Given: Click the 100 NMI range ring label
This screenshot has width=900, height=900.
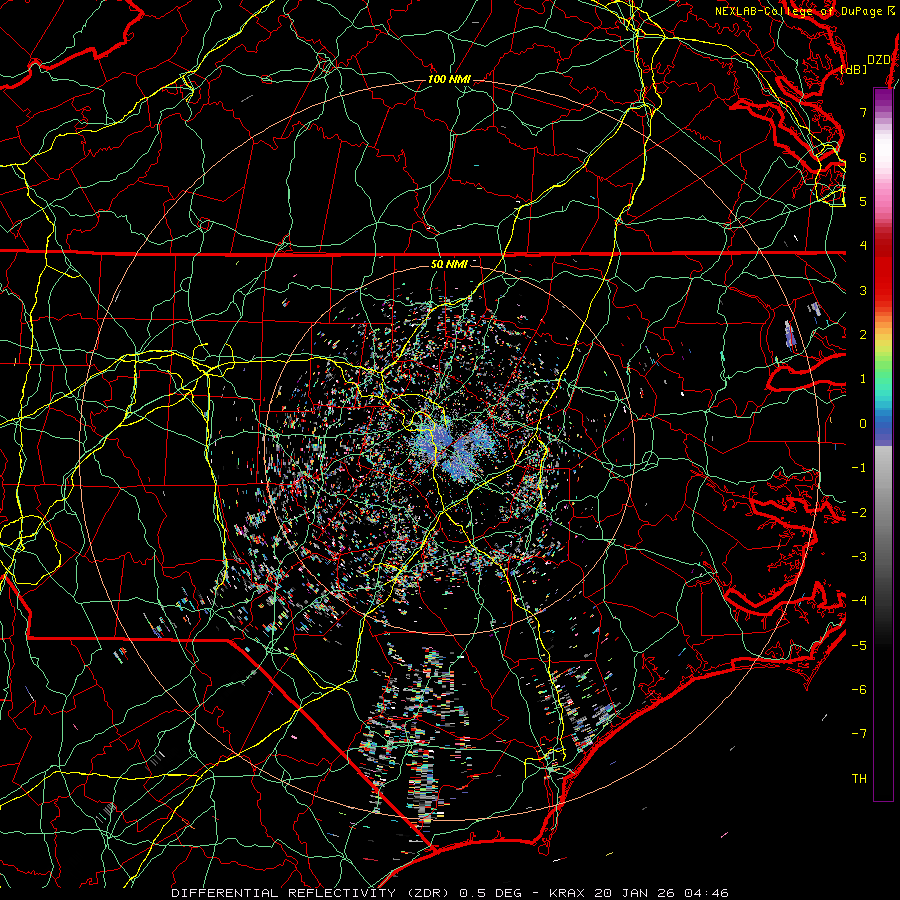Looking at the screenshot, I should point(449,79).
